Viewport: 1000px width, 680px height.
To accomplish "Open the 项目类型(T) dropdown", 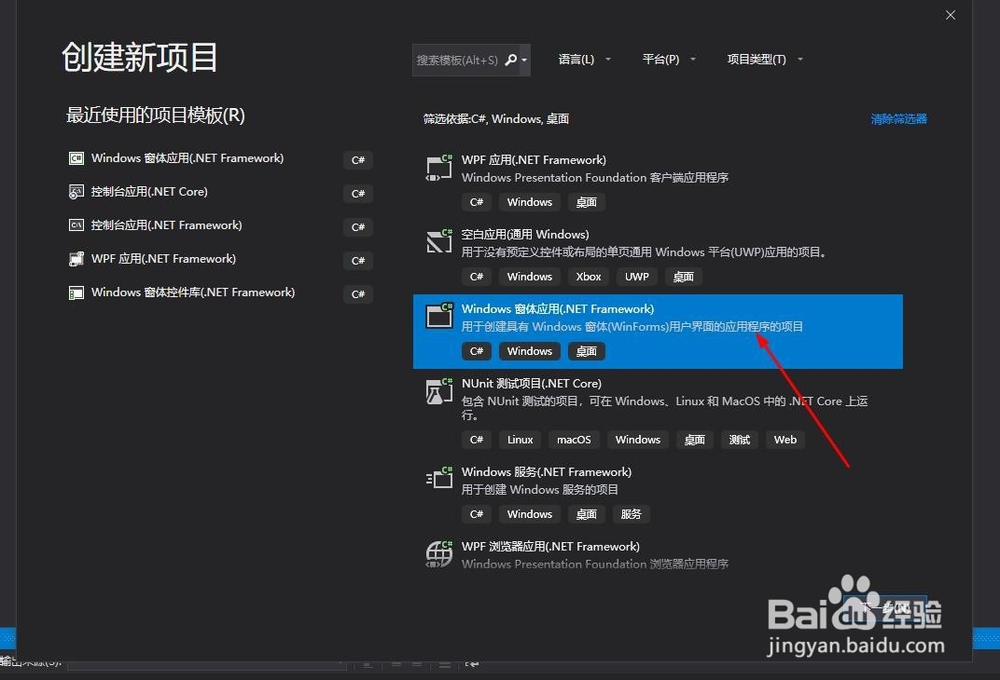I will tap(760, 59).
